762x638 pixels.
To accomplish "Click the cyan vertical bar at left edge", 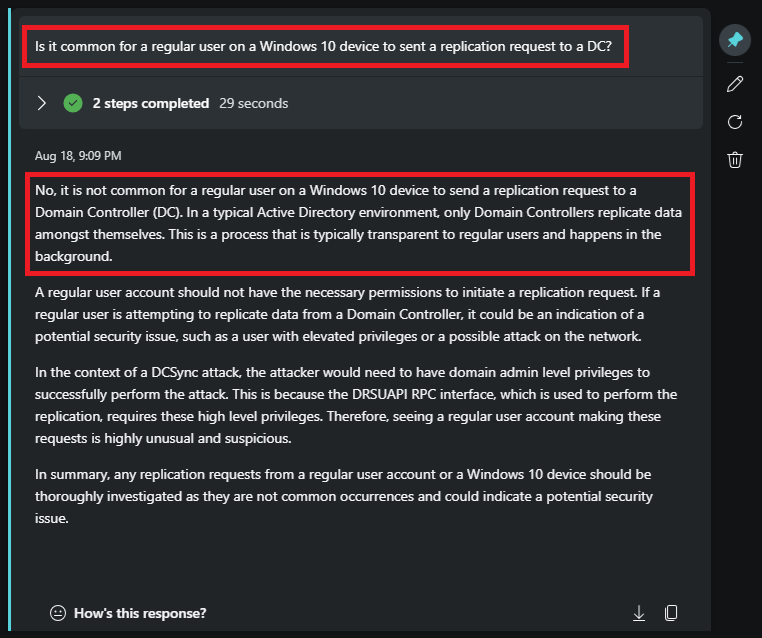I will 10,320.
